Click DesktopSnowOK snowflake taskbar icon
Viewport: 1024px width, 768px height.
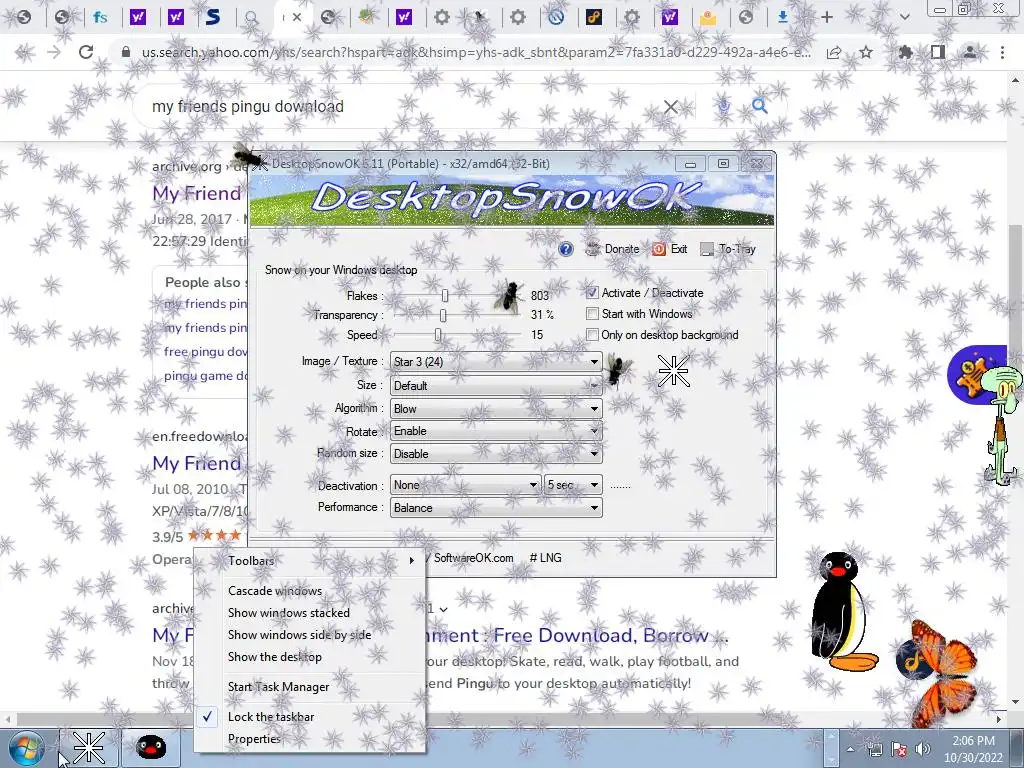pyautogui.click(x=89, y=748)
